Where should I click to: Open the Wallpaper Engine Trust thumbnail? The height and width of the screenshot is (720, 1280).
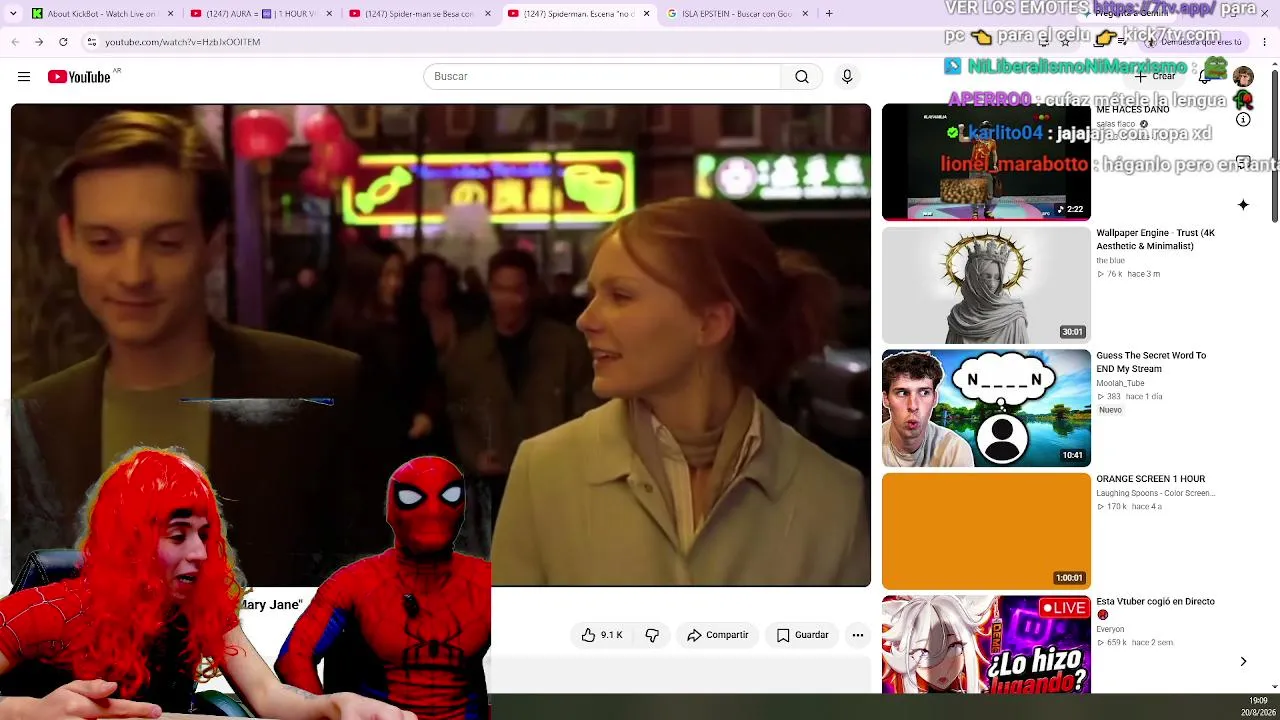pyautogui.click(x=986, y=285)
